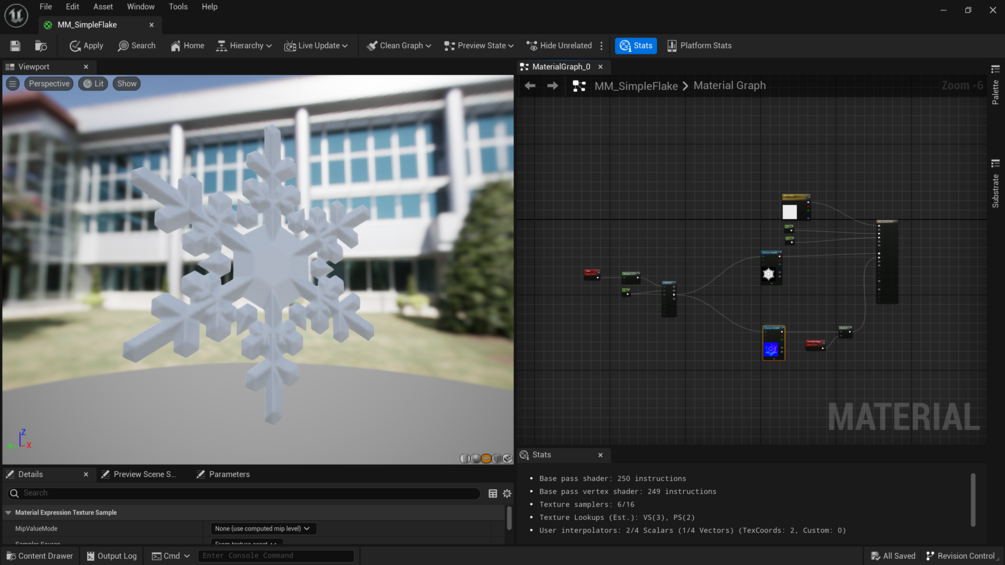Save the material with the floppy disk icon
Screen dimensions: 1005x565
(15, 45)
